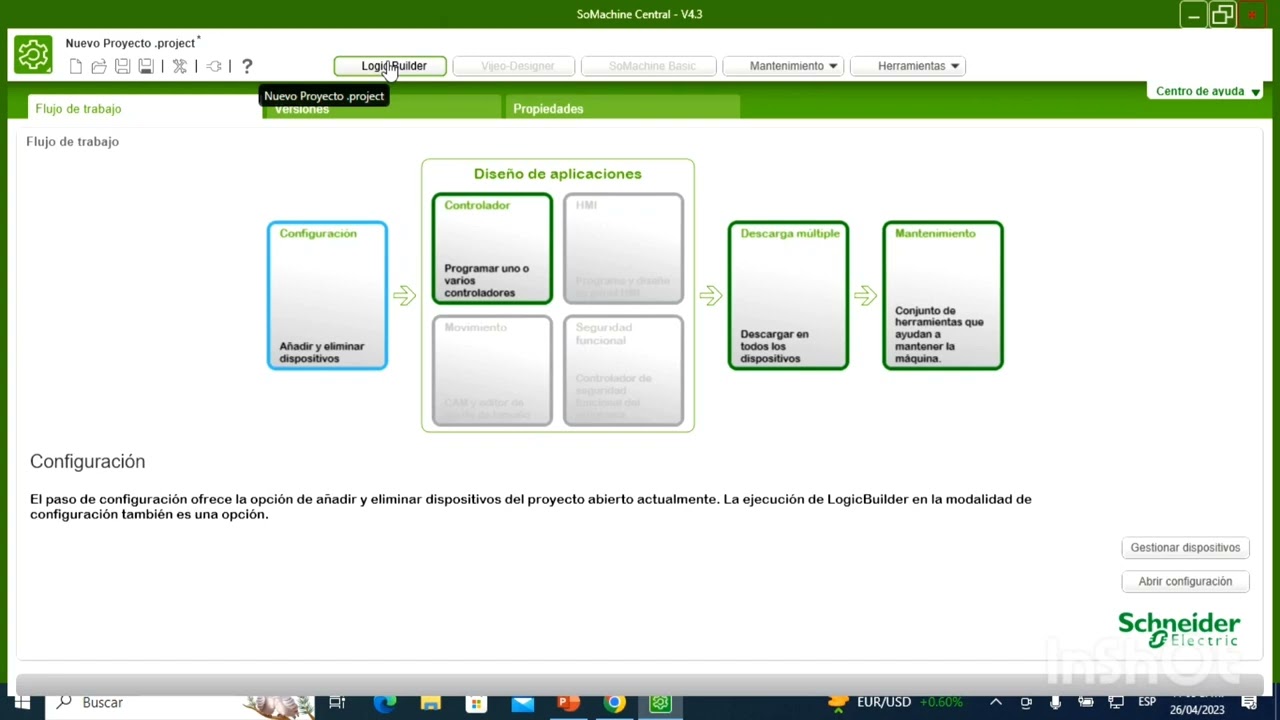Show hidden system tray icons
Image resolution: width=1280 pixels, height=720 pixels.
996,703
